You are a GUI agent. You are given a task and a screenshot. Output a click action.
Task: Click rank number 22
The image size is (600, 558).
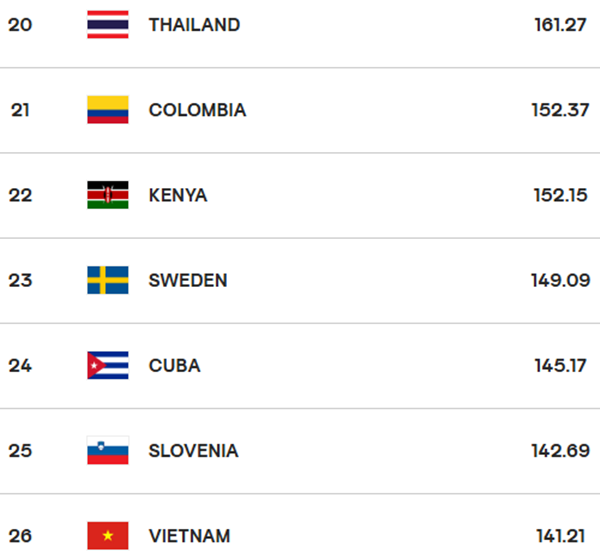pos(20,195)
